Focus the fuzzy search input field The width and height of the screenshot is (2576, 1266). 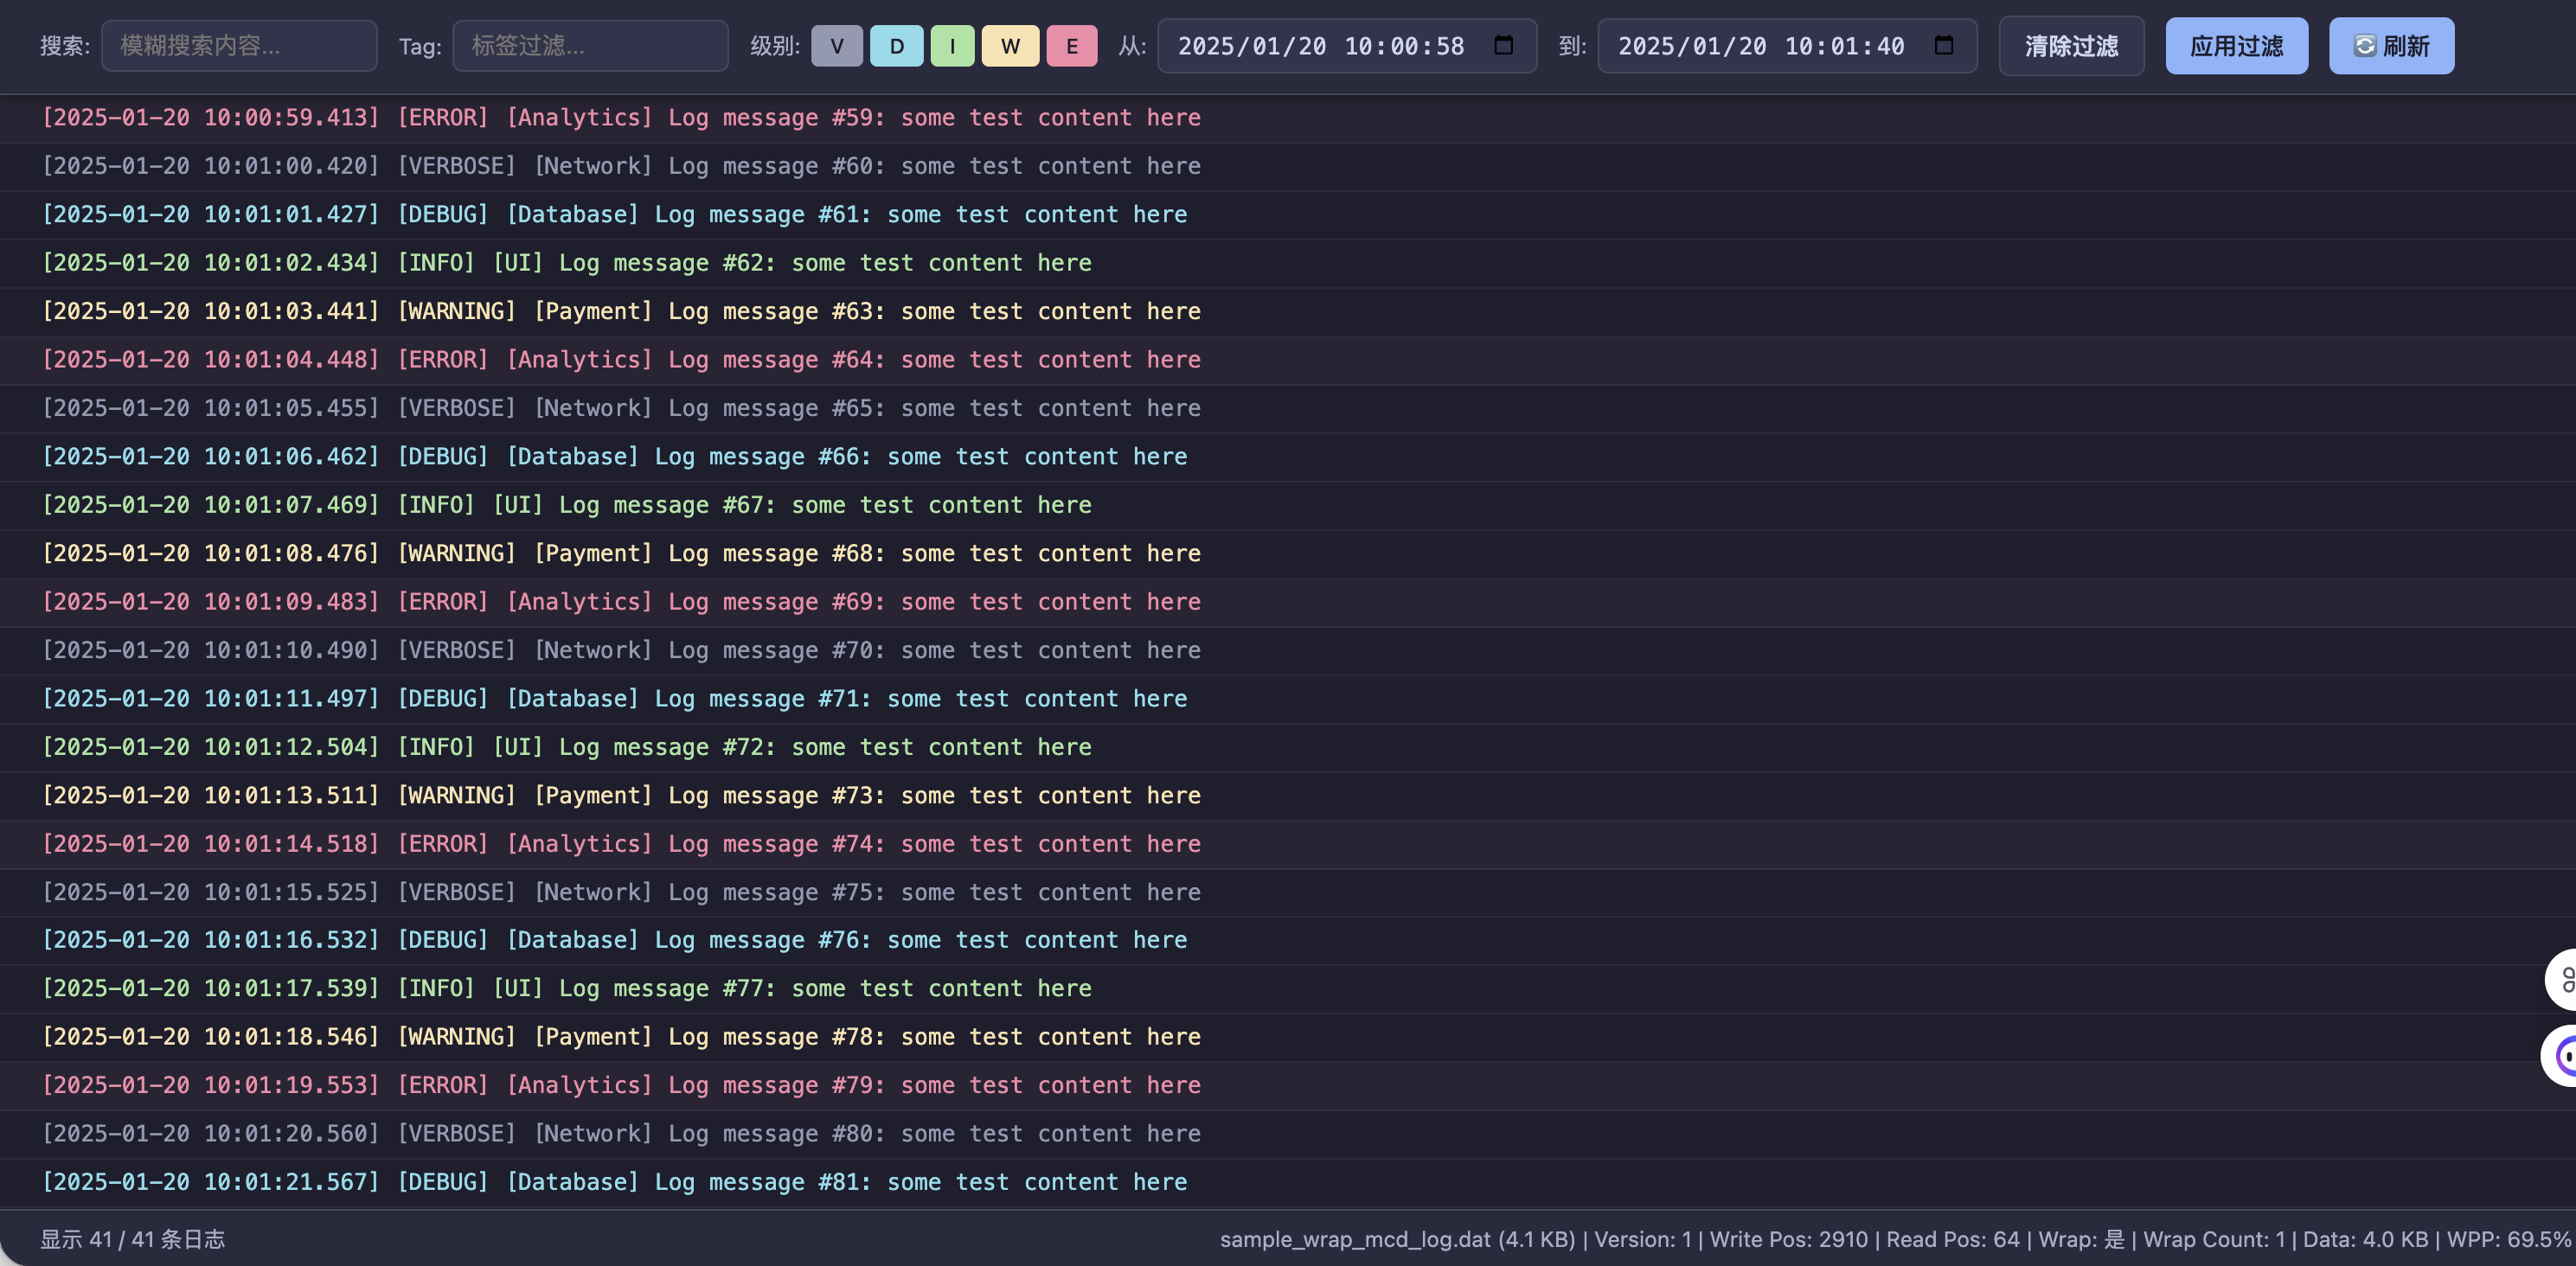[x=239, y=46]
